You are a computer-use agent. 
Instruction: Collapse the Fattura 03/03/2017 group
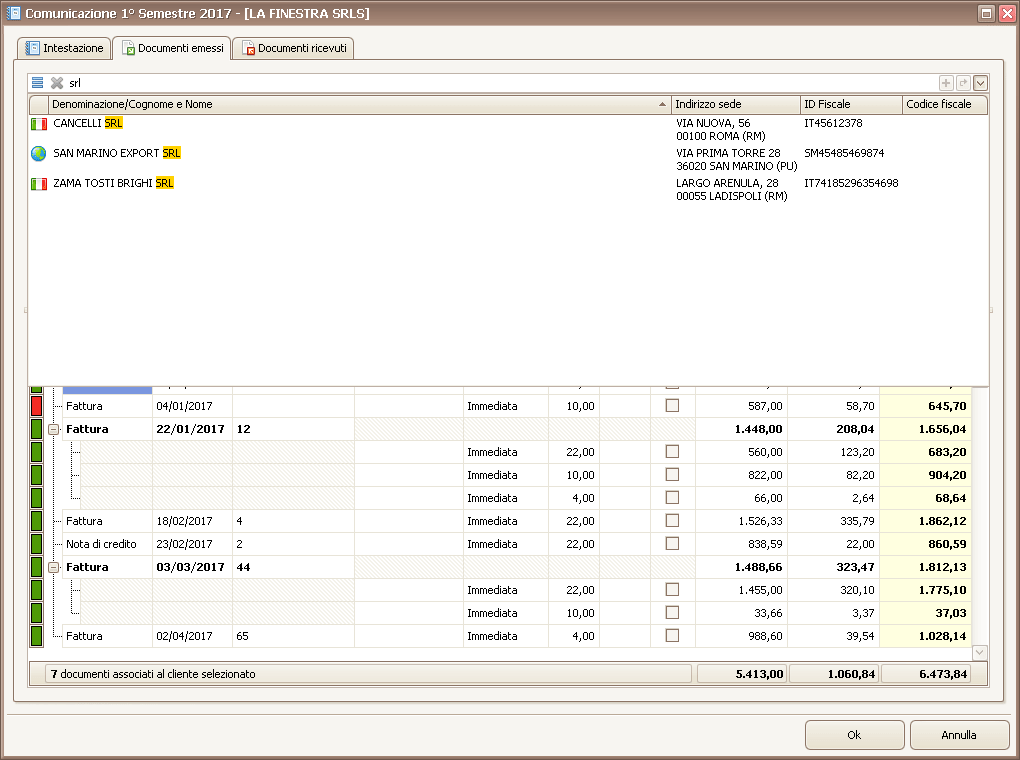tap(54, 567)
